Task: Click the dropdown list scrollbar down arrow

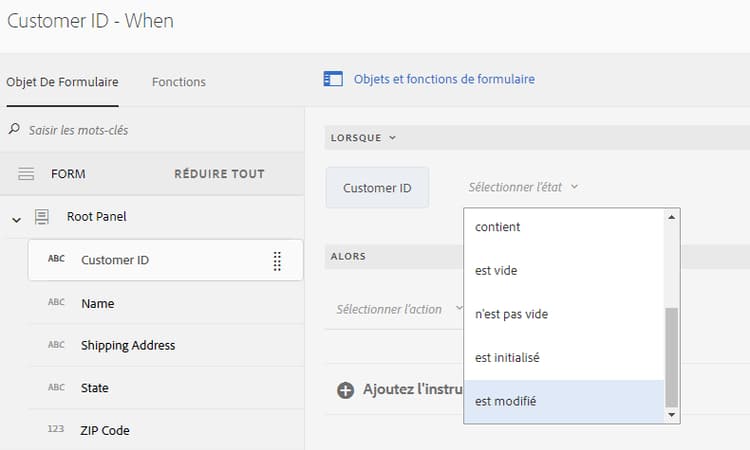Action: pyautogui.click(x=672, y=414)
